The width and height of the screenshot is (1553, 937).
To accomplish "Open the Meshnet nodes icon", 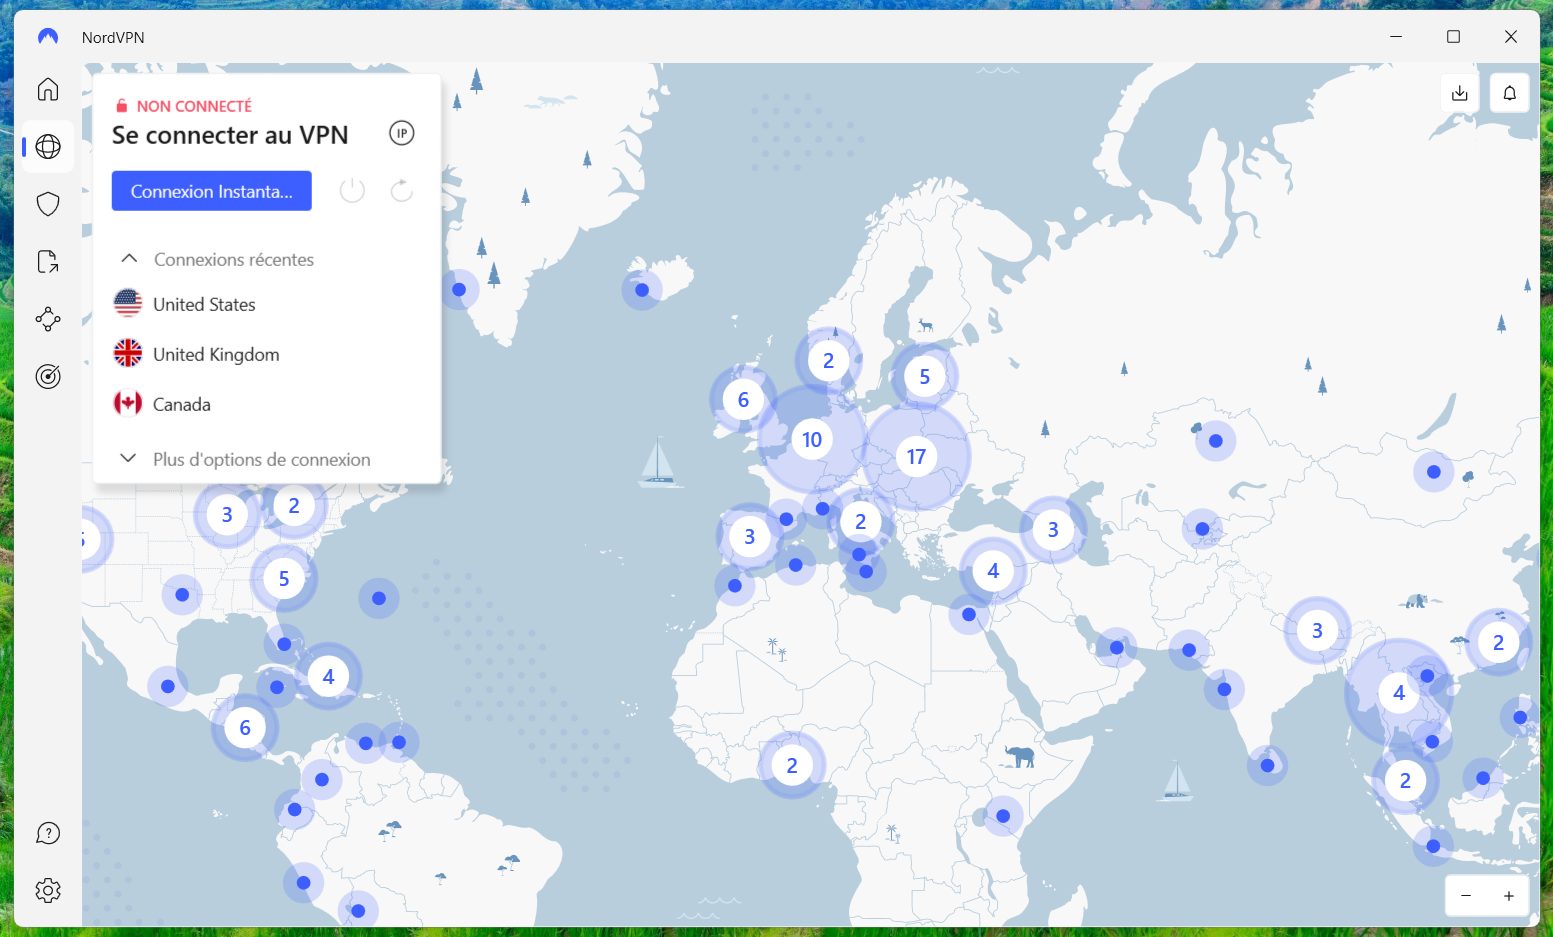I will click(x=48, y=319).
